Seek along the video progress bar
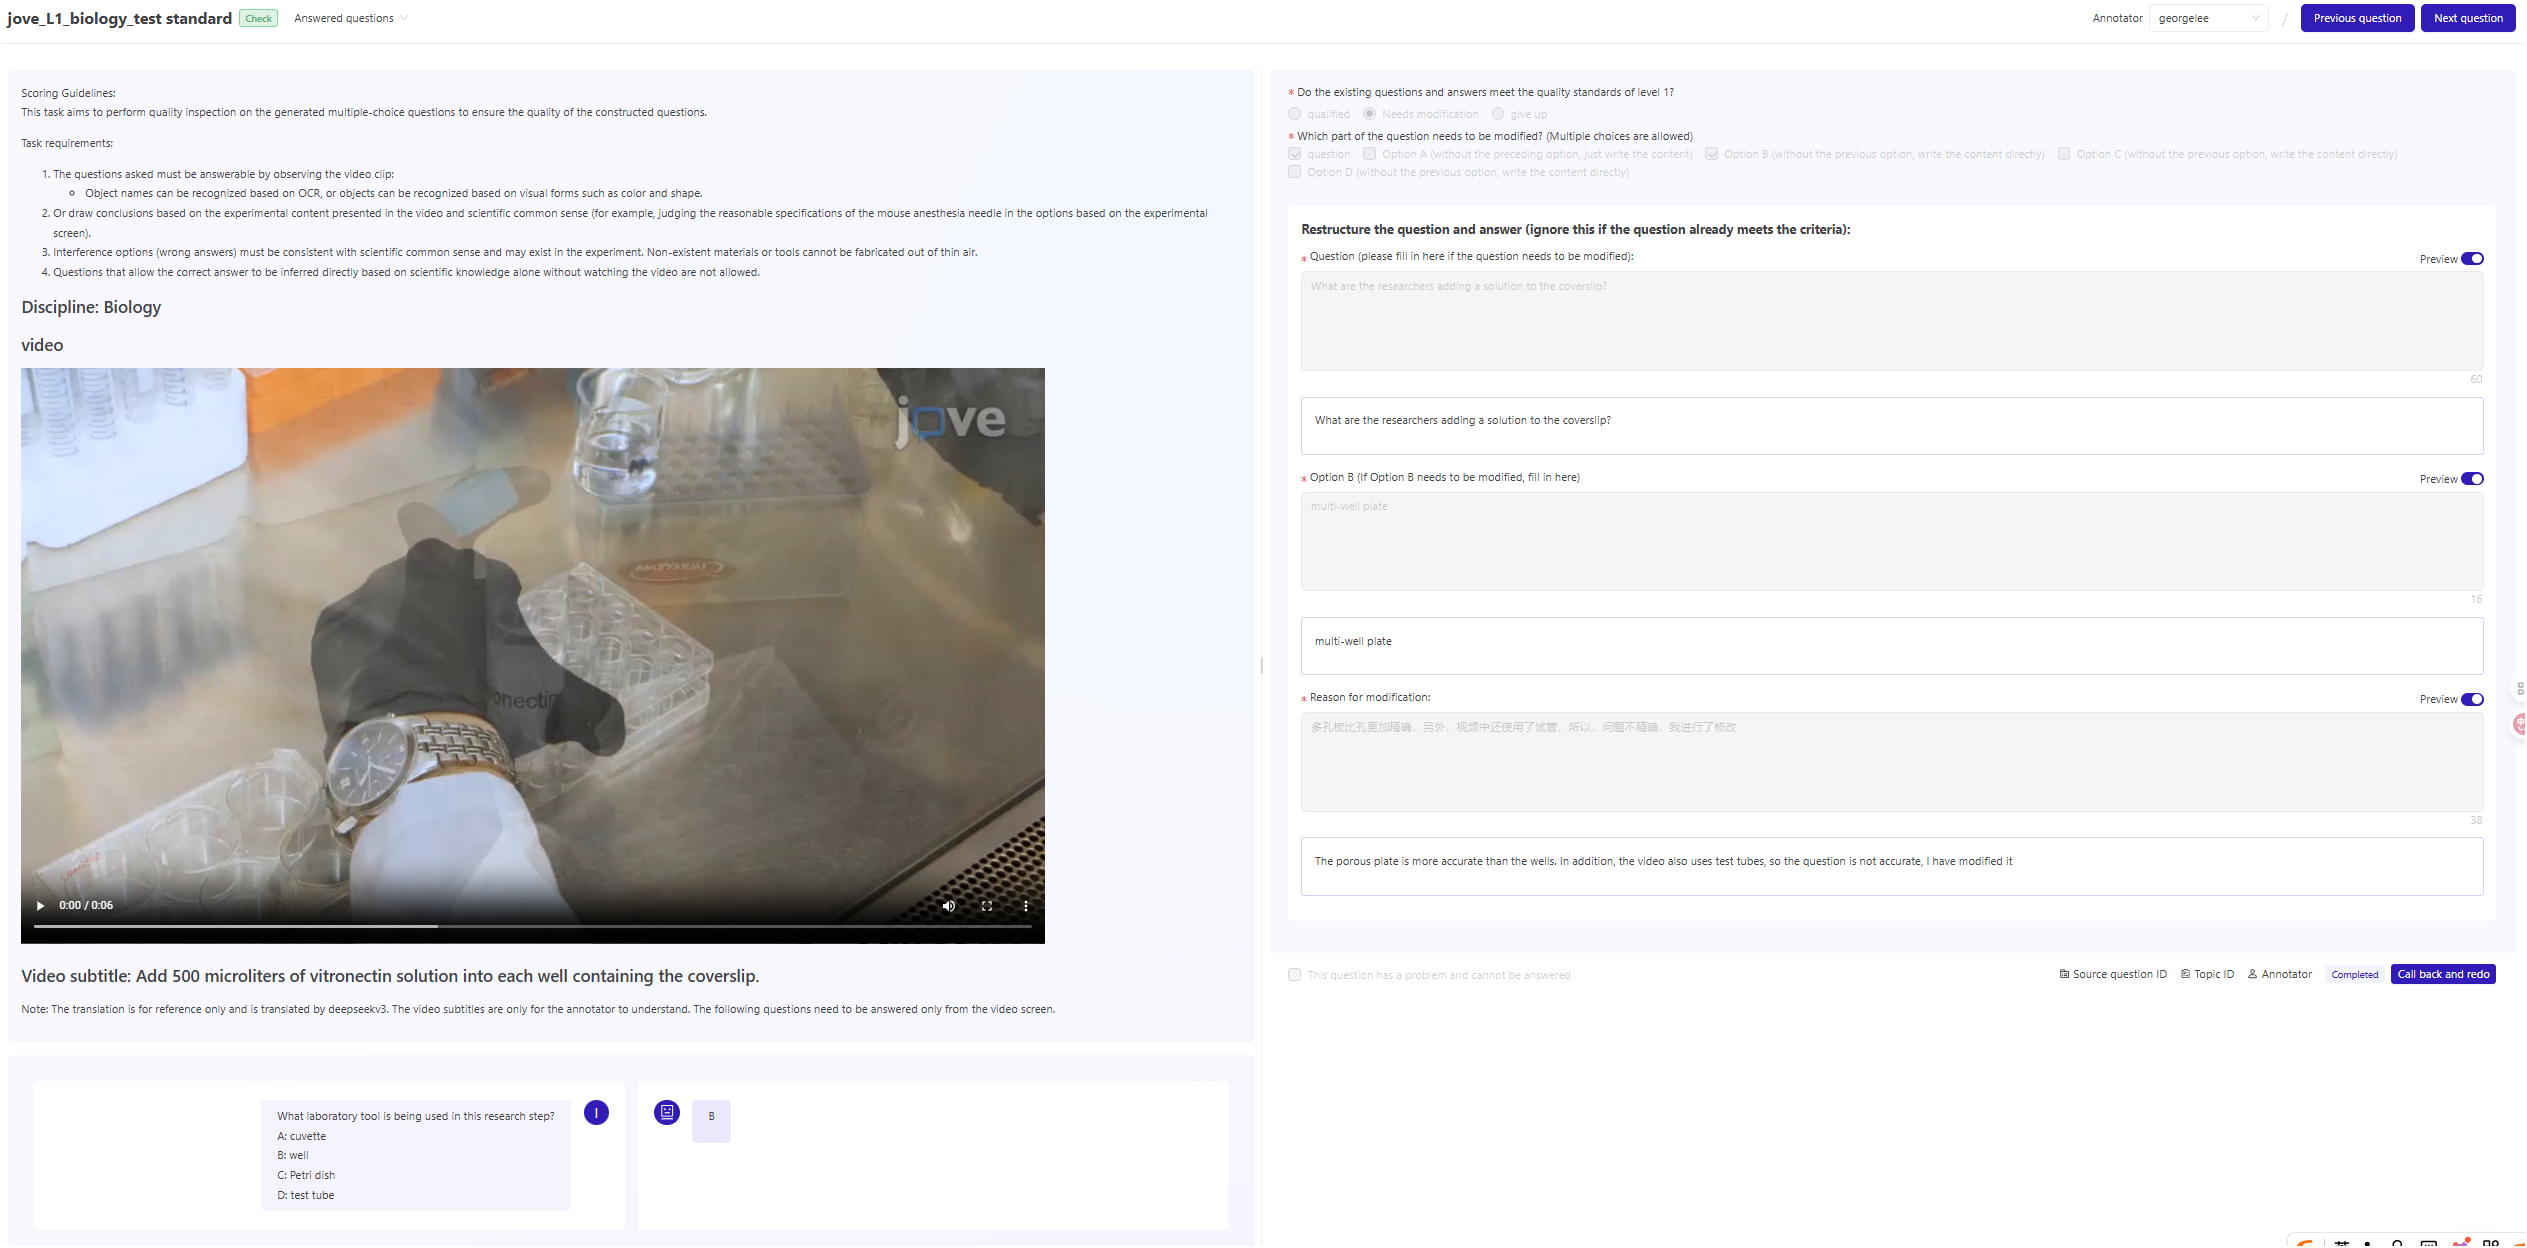2527x1248 pixels. pyautogui.click(x=532, y=926)
